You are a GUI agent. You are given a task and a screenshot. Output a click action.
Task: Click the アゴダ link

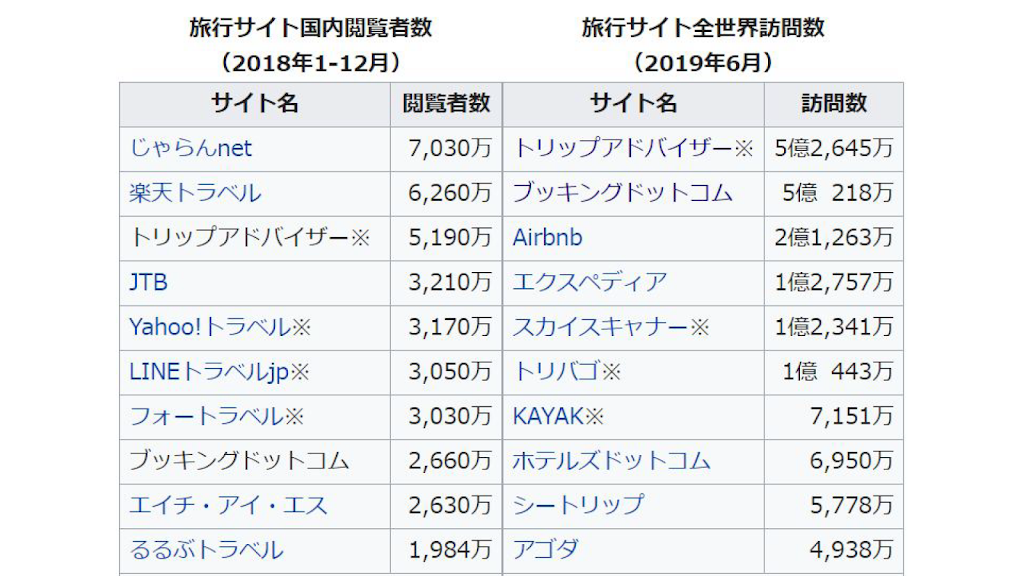pyautogui.click(x=545, y=550)
